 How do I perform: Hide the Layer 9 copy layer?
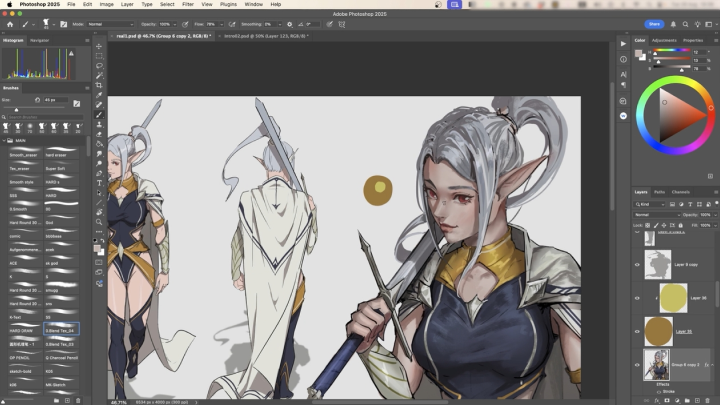coord(637,265)
